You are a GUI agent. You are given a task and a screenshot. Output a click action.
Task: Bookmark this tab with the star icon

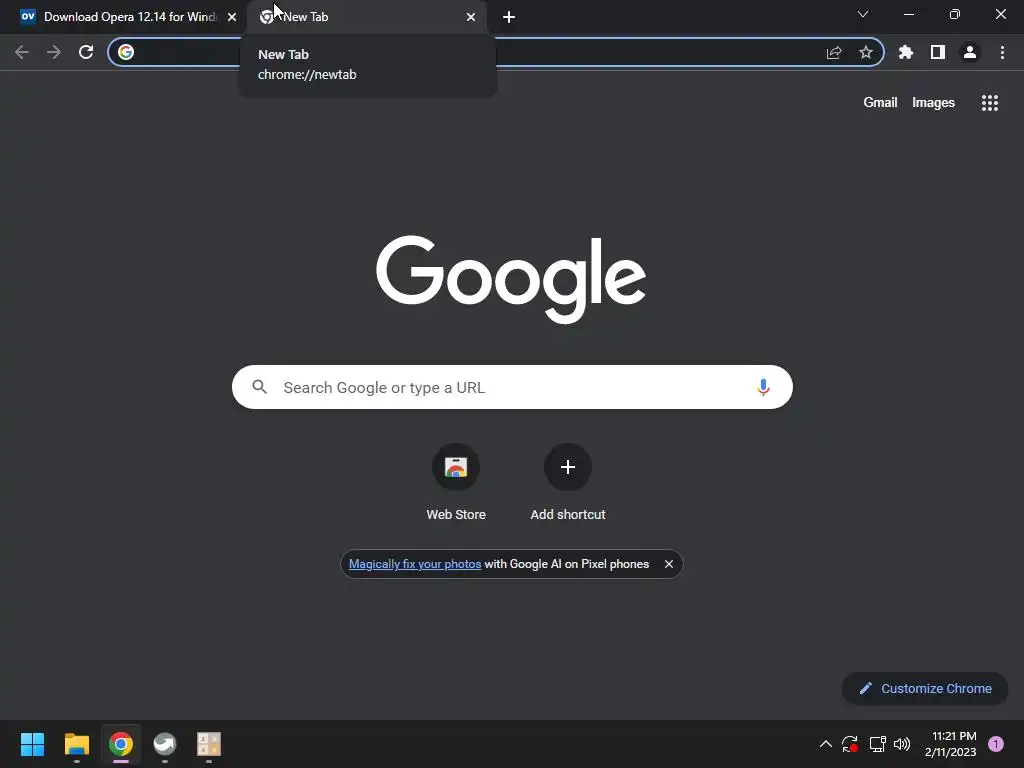(866, 52)
